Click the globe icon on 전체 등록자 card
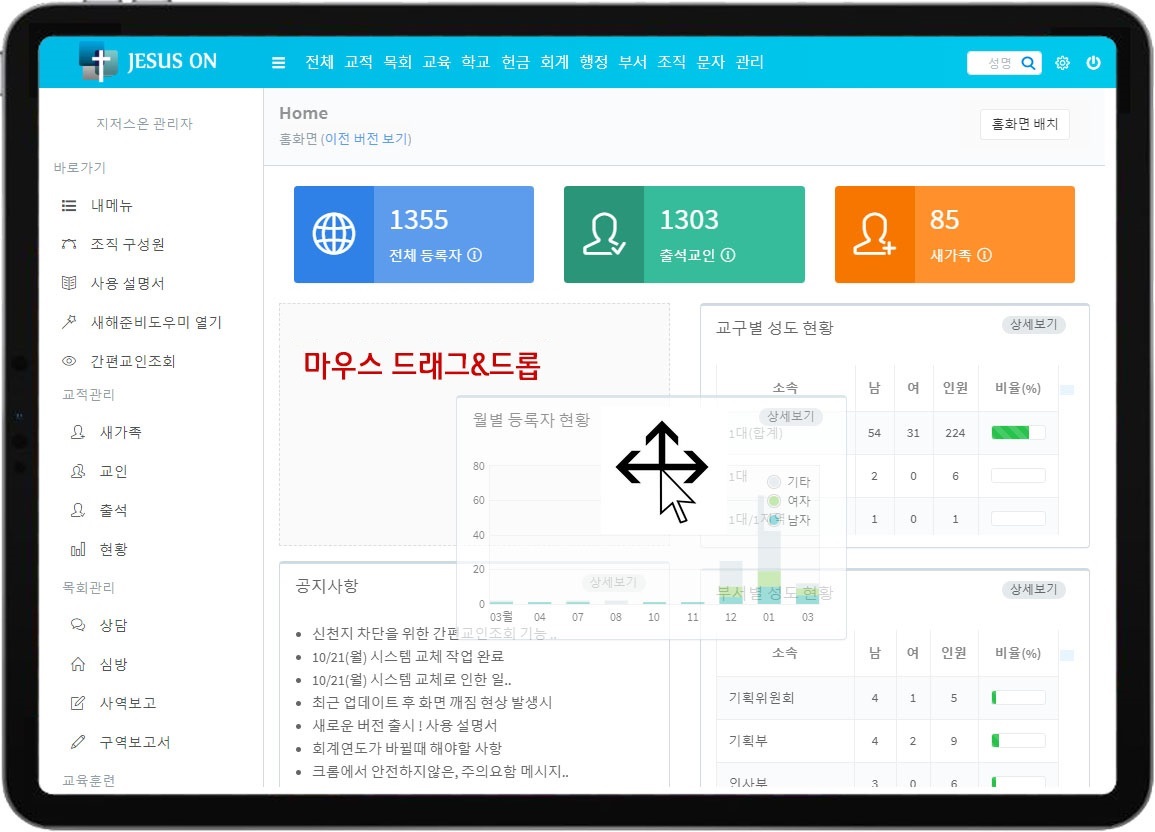This screenshot has height=832, width=1155. point(334,235)
